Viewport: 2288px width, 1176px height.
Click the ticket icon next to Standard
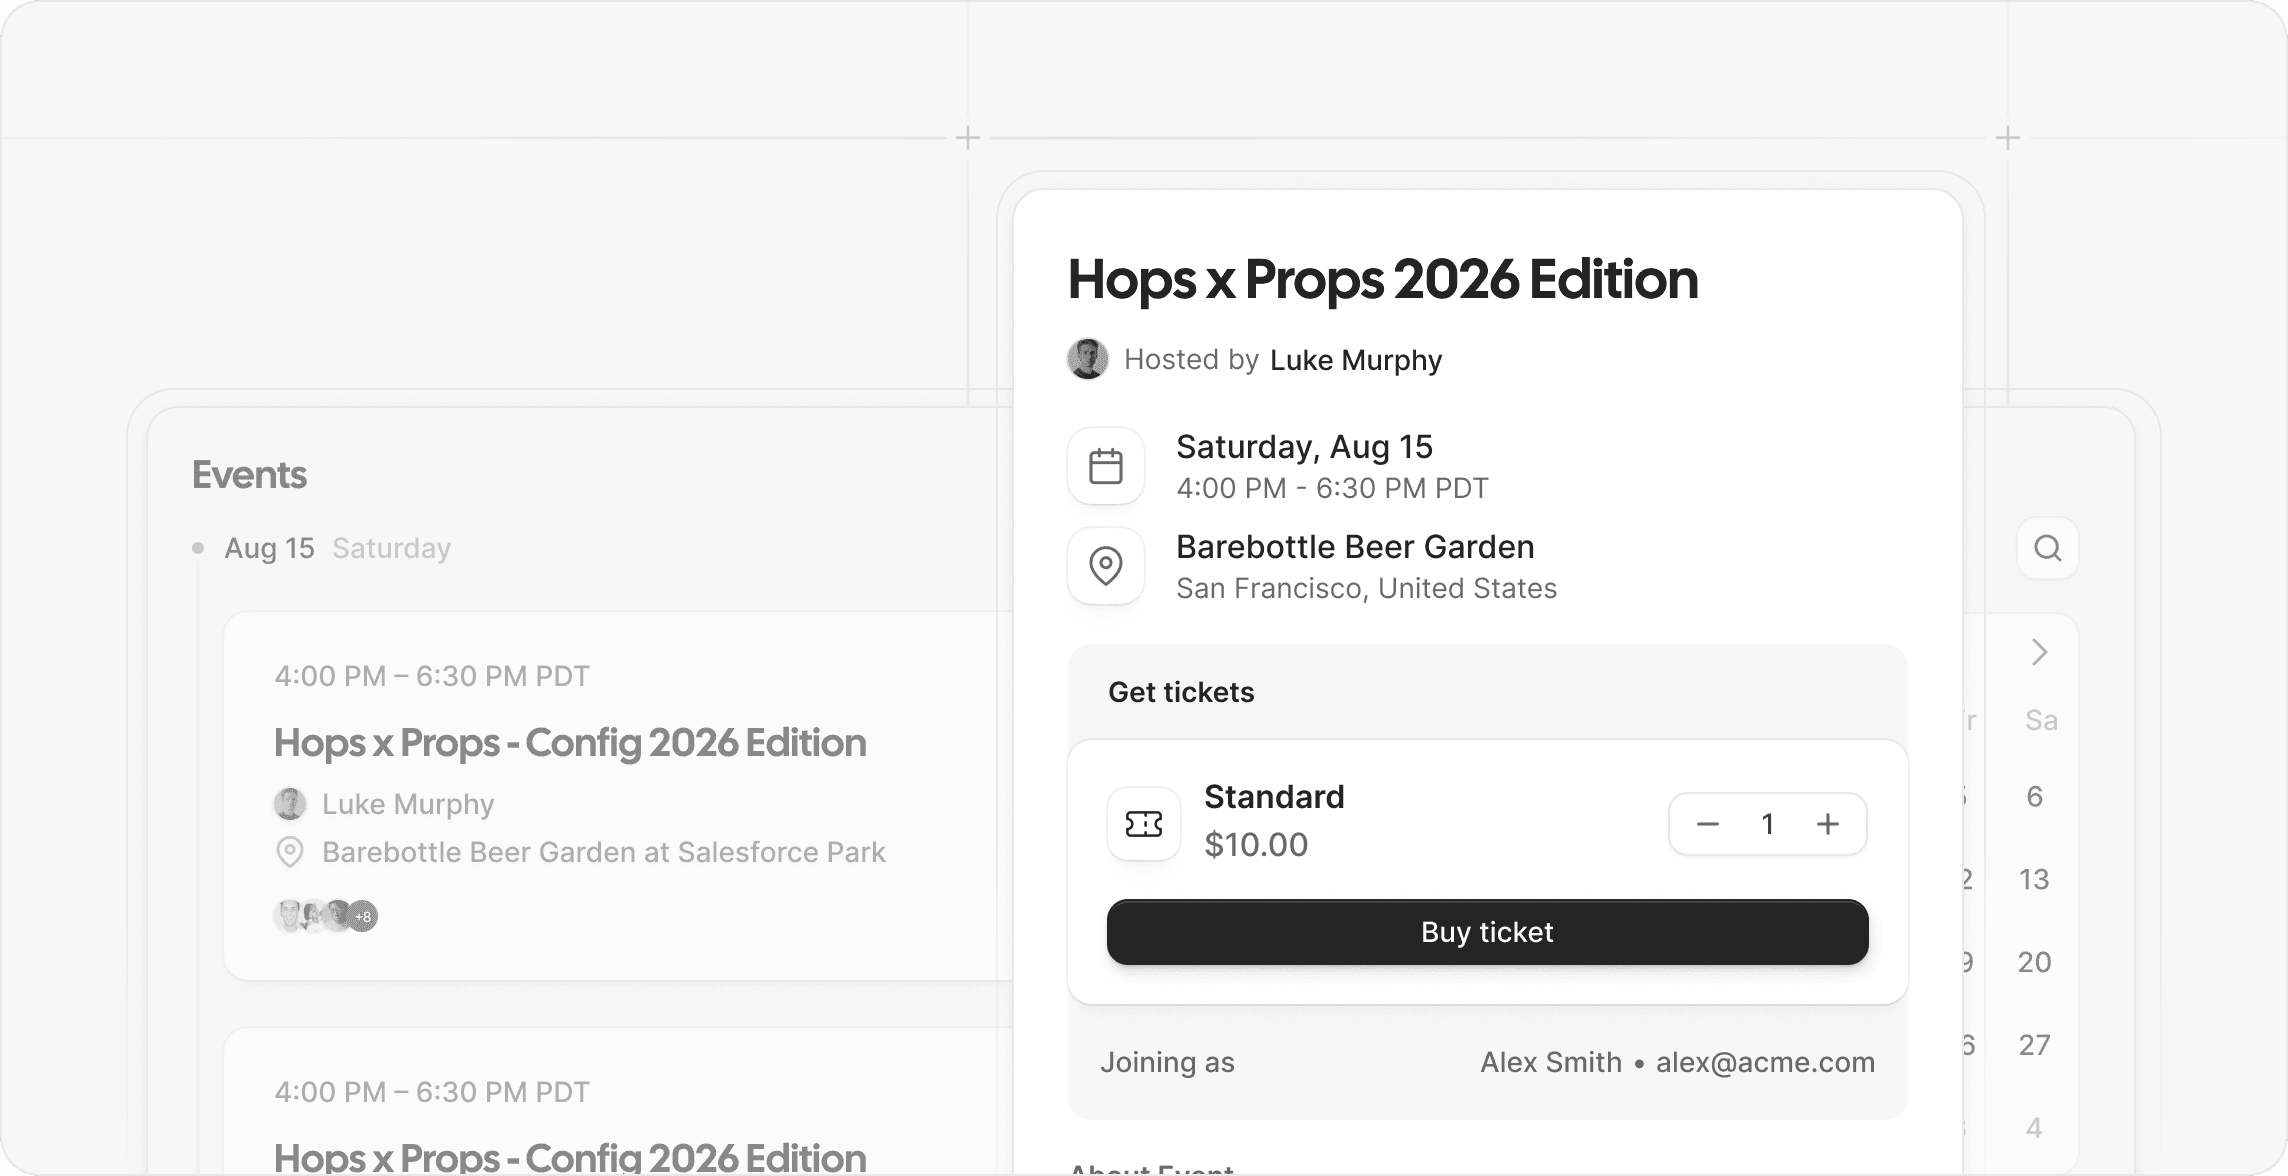coord(1144,824)
